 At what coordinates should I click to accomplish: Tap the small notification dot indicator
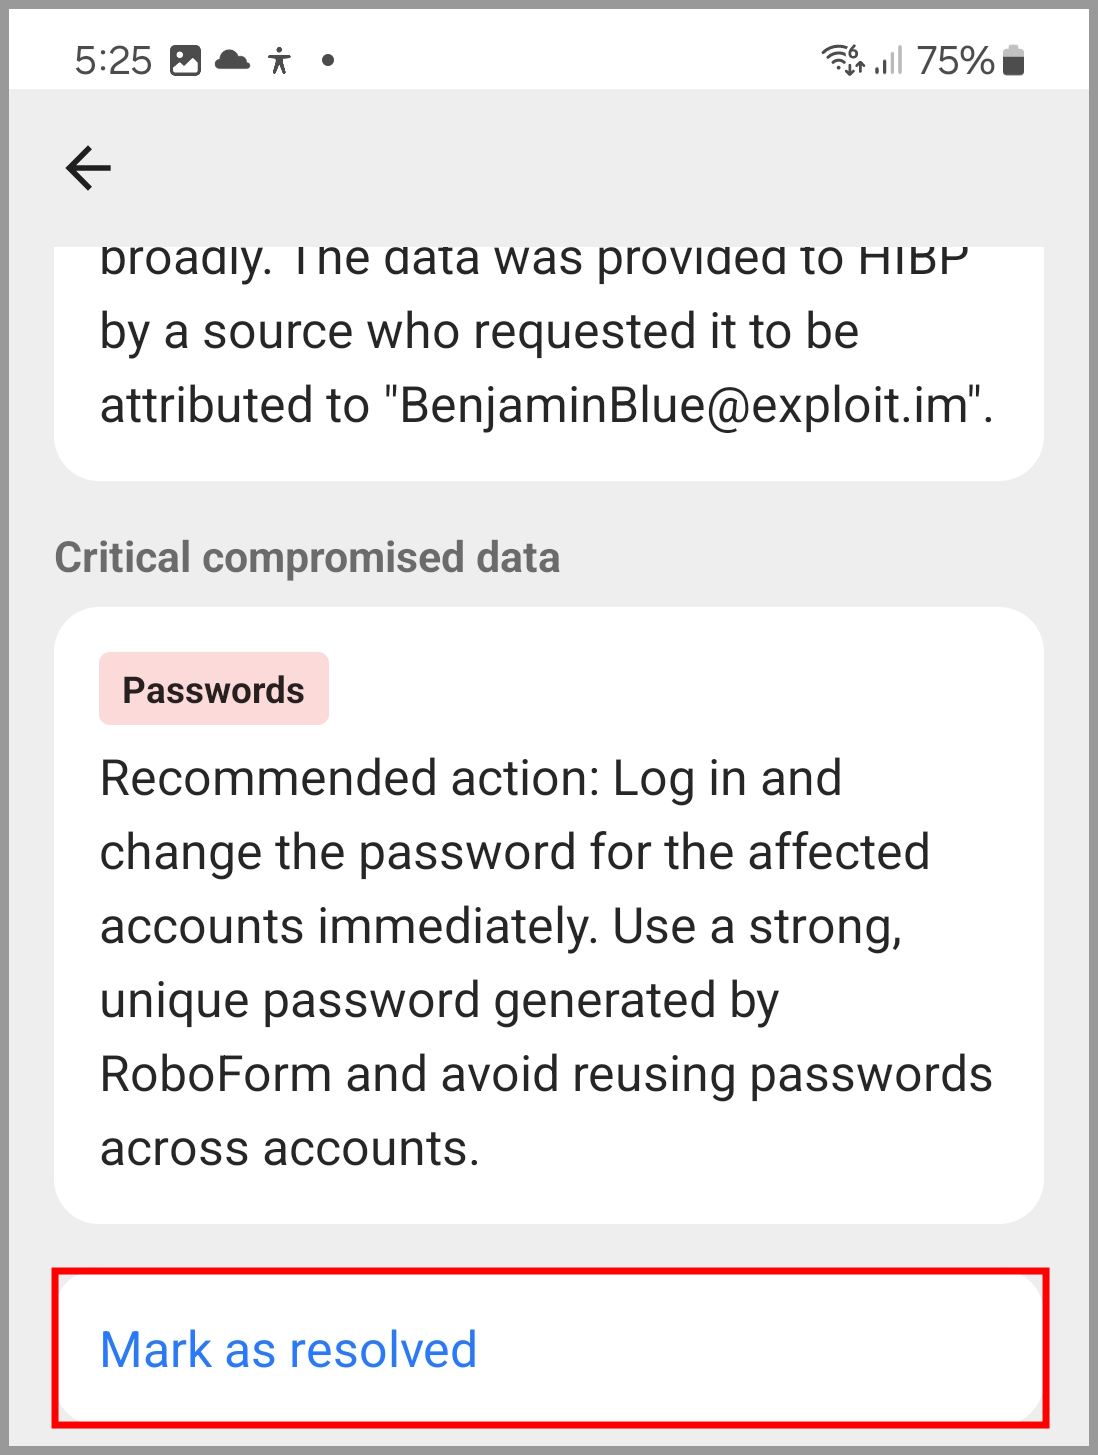tap(328, 61)
